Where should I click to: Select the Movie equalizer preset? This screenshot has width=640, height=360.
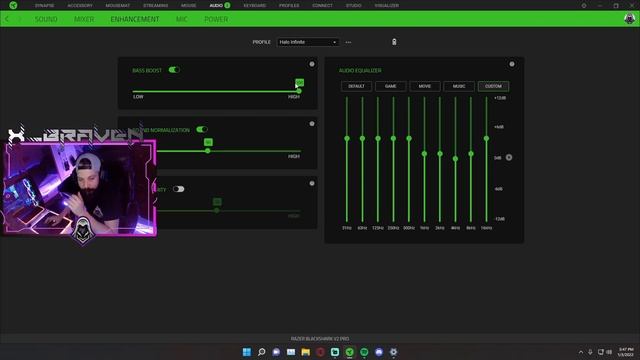[425, 86]
